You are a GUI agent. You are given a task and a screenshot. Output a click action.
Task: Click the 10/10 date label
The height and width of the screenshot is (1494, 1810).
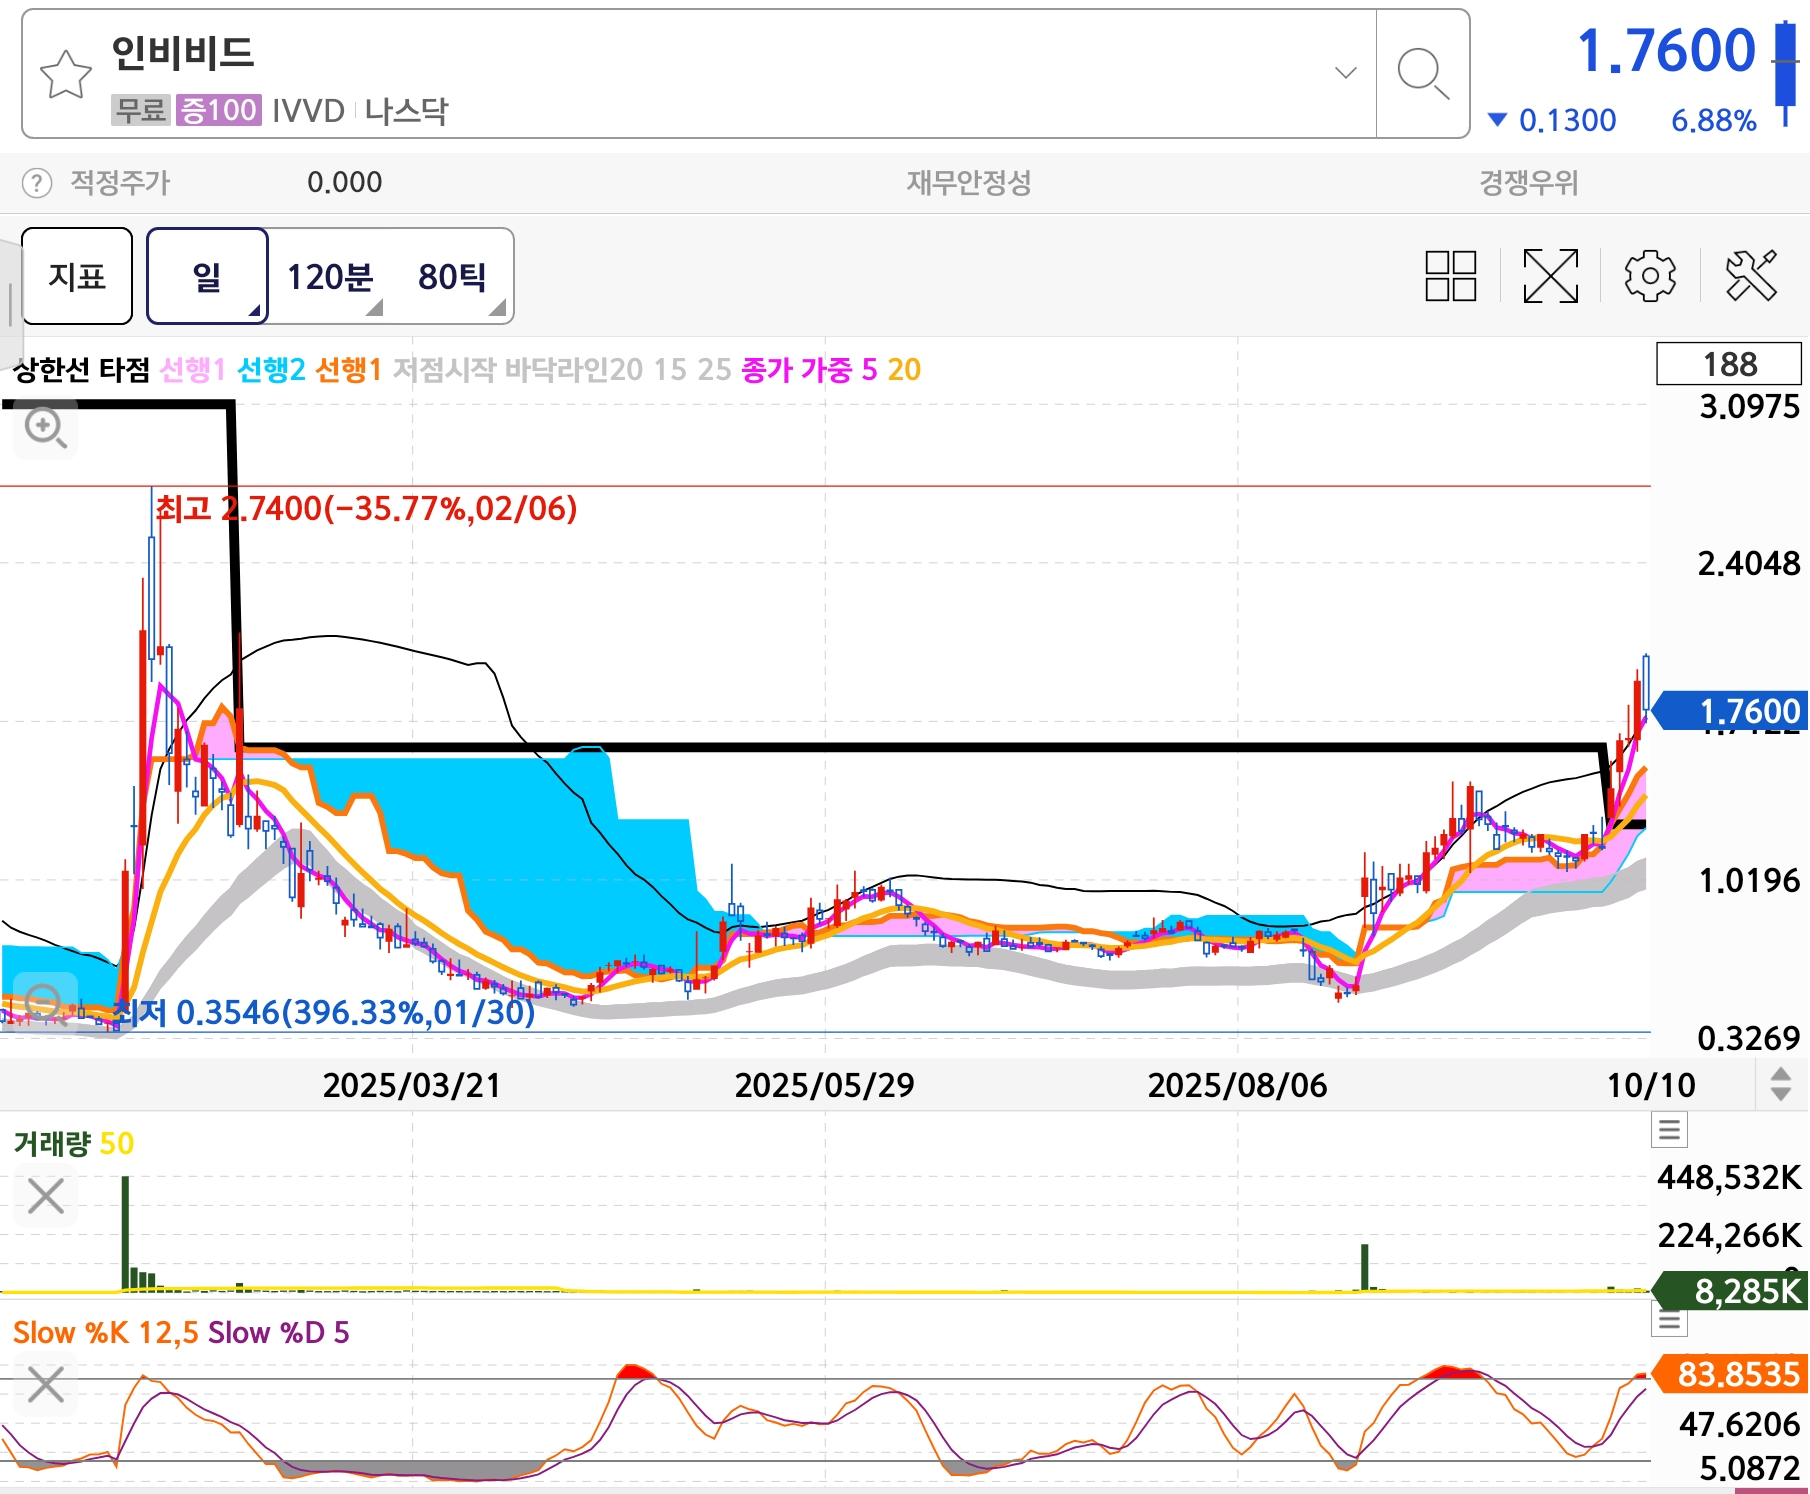(1651, 1085)
